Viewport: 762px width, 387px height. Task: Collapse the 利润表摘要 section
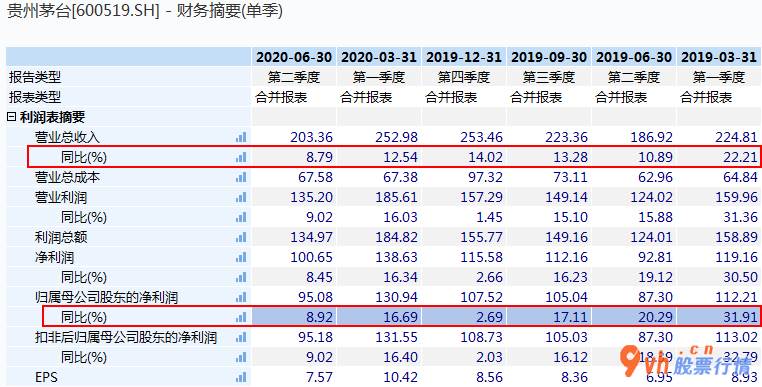12,117
